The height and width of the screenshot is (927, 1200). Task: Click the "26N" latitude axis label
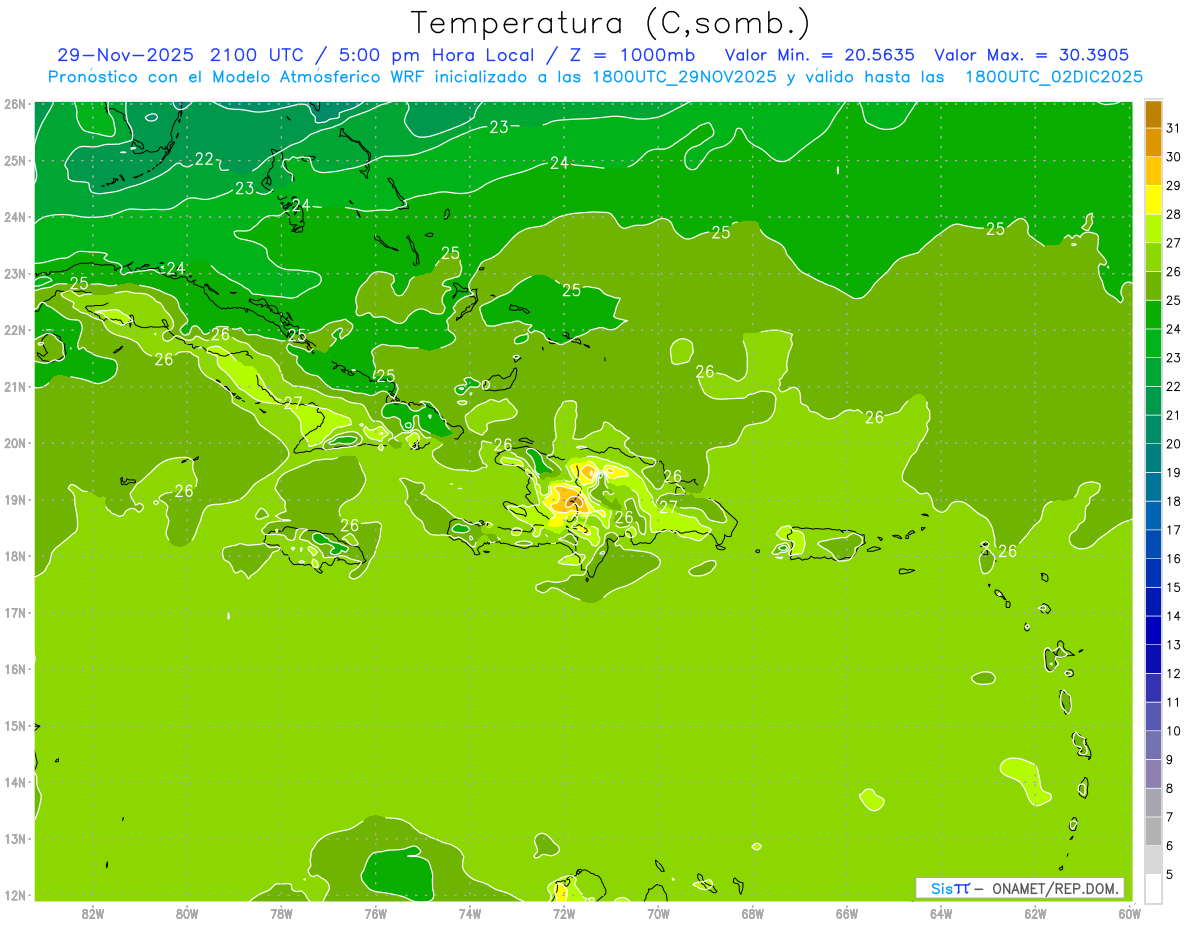tap(15, 104)
